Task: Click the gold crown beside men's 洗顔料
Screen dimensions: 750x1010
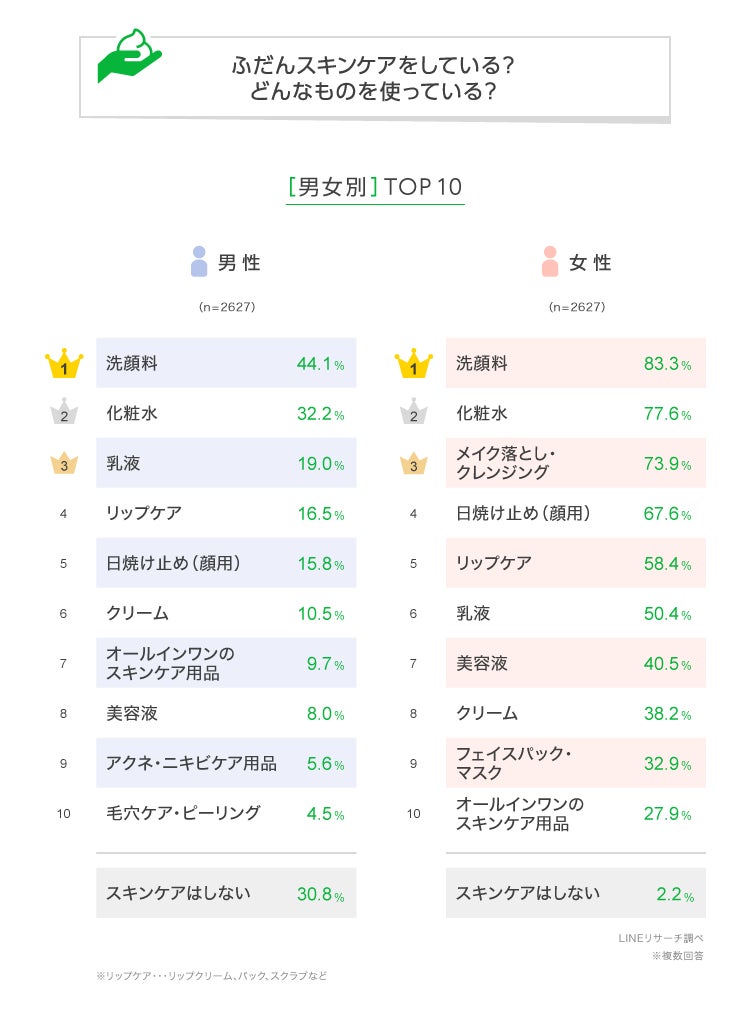Action: pos(64,364)
